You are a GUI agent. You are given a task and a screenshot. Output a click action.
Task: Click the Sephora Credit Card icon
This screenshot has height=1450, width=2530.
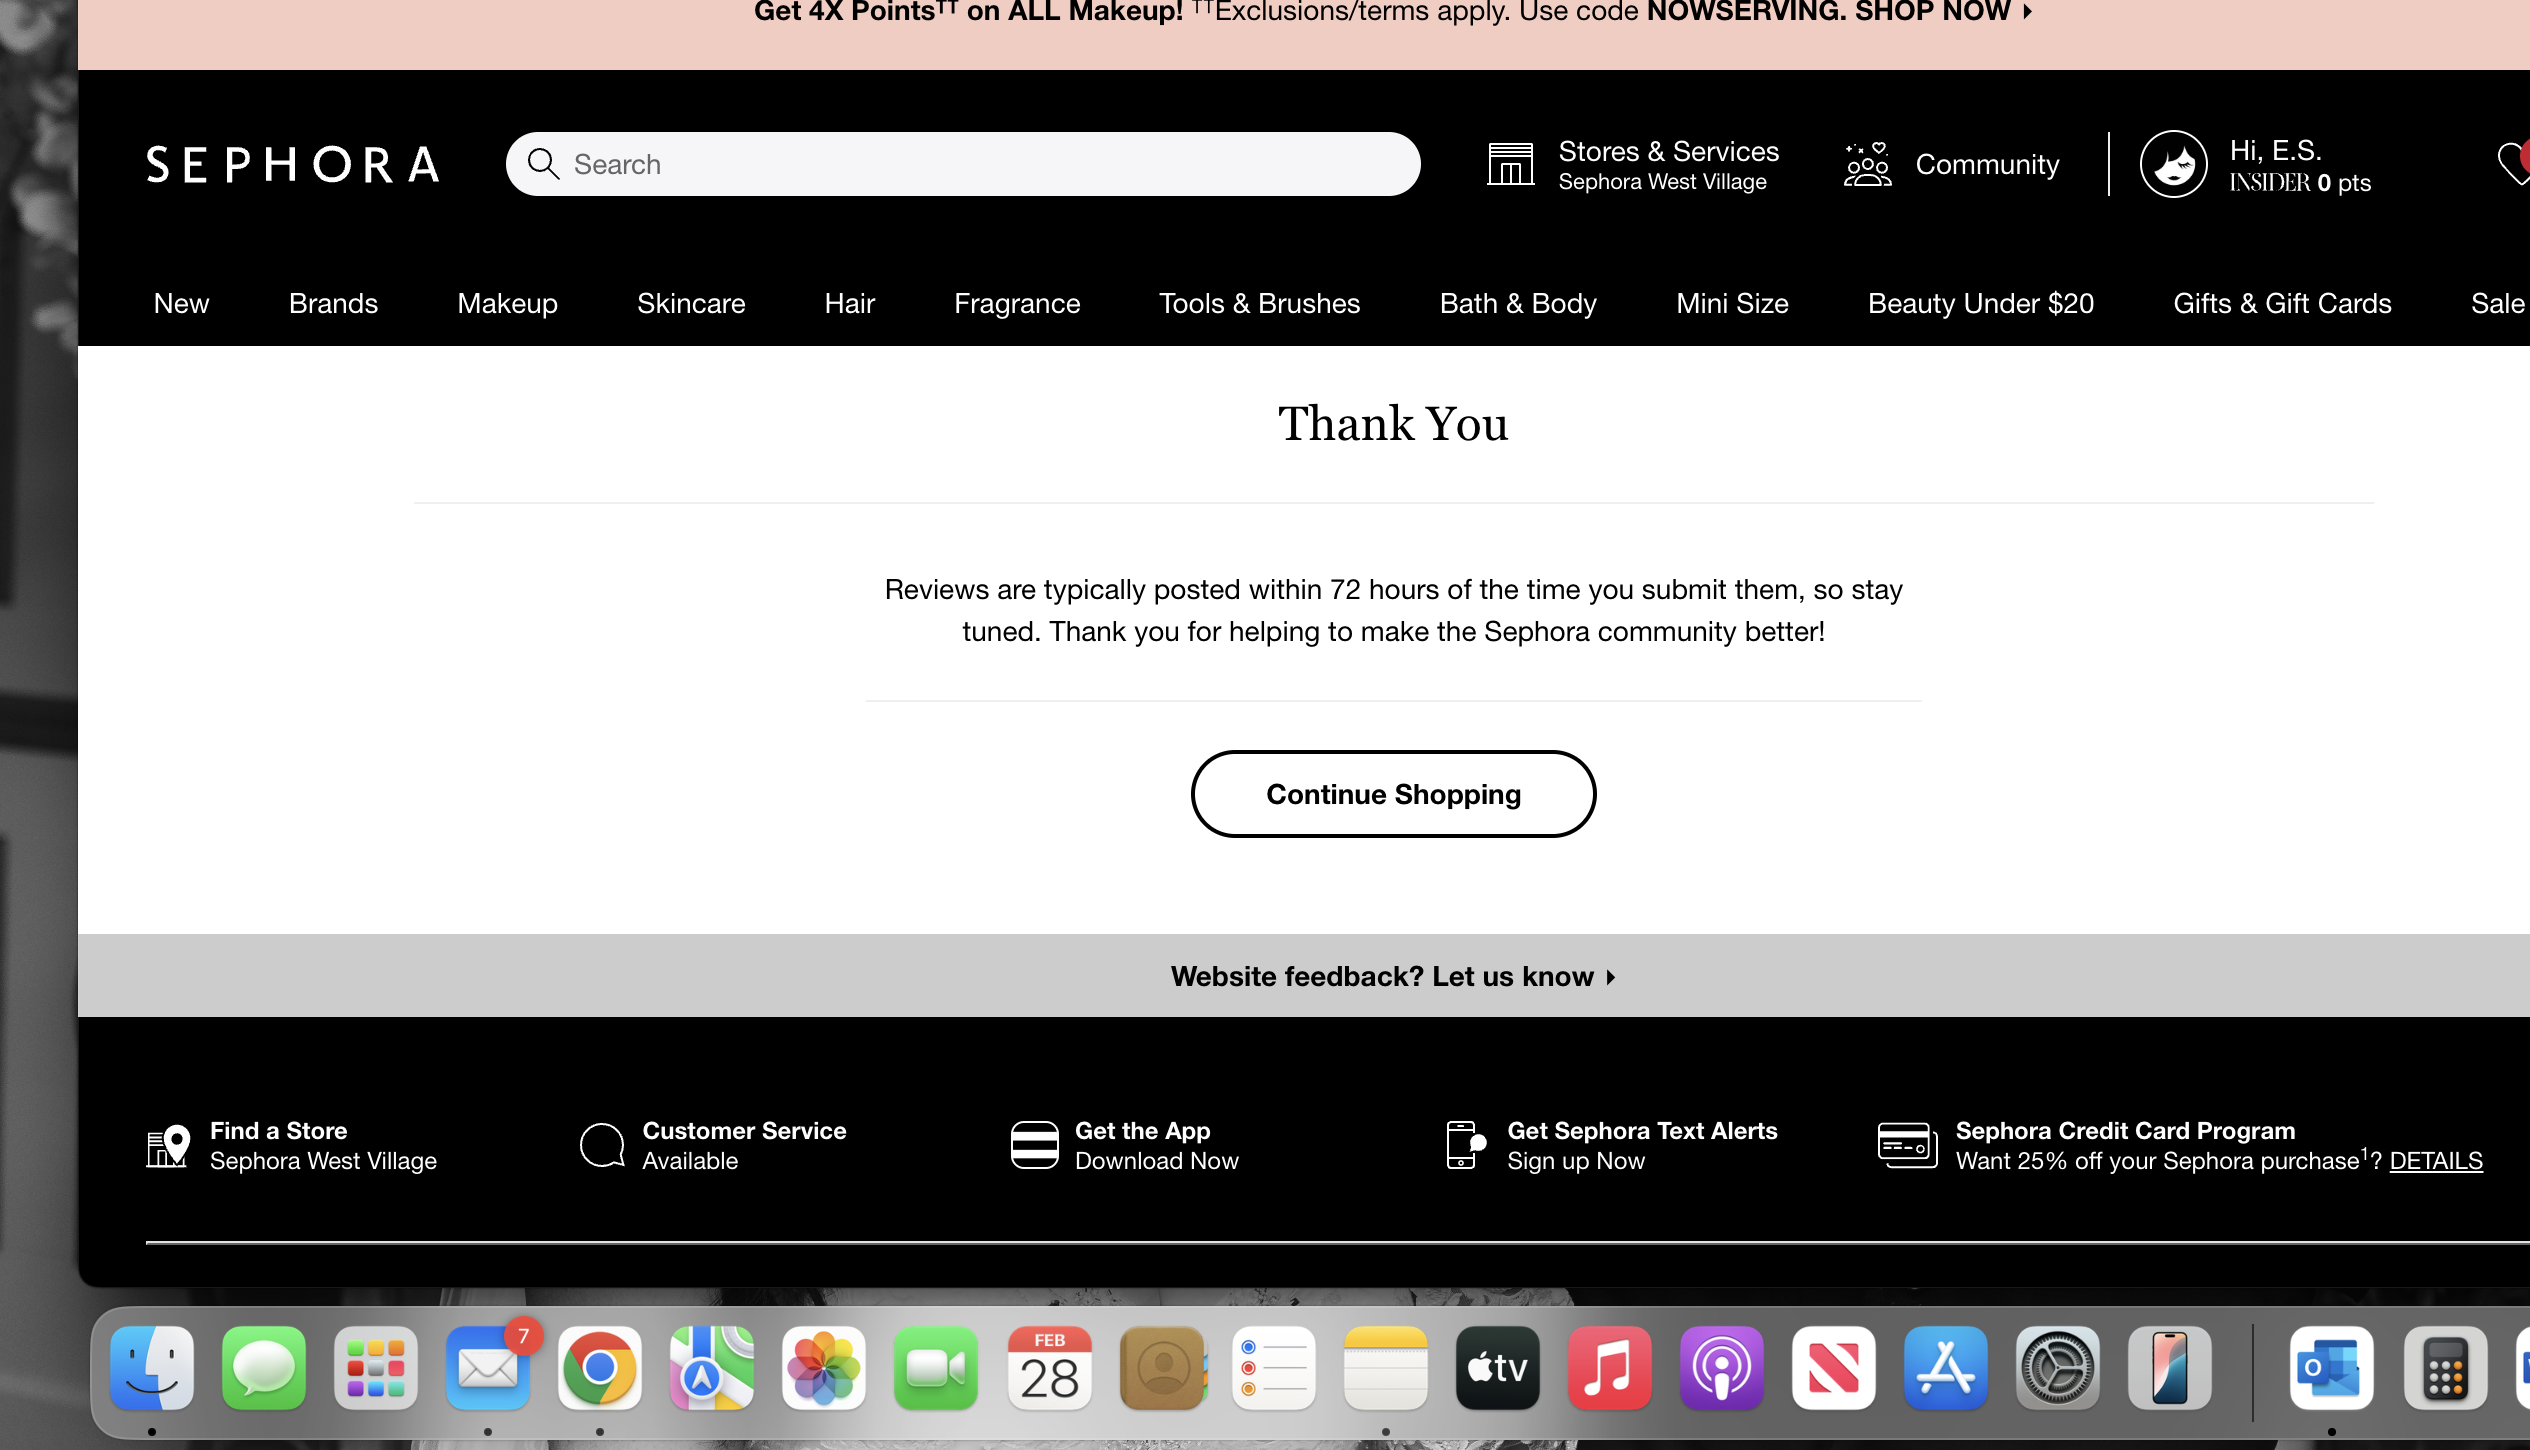click(x=1907, y=1146)
